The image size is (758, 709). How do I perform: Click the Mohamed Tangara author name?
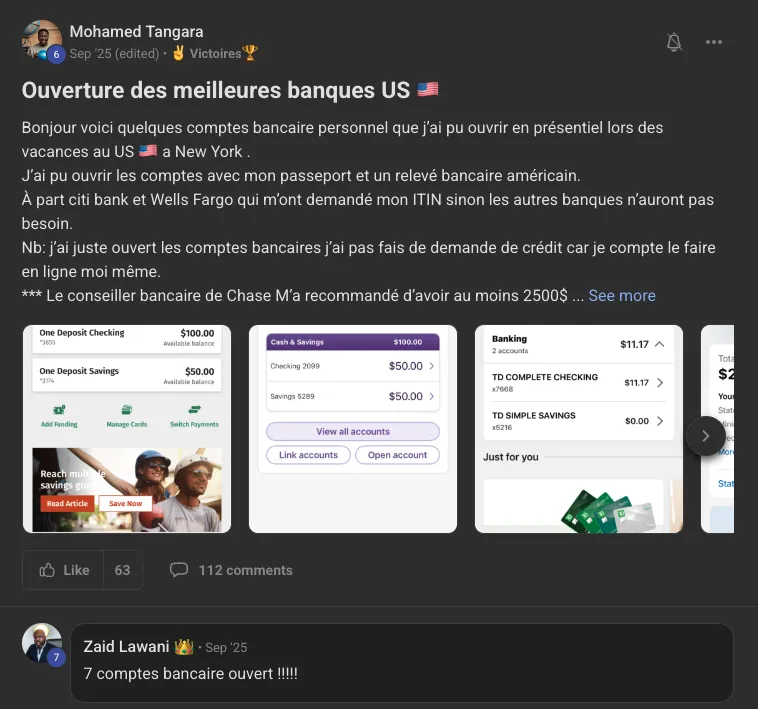[136, 31]
